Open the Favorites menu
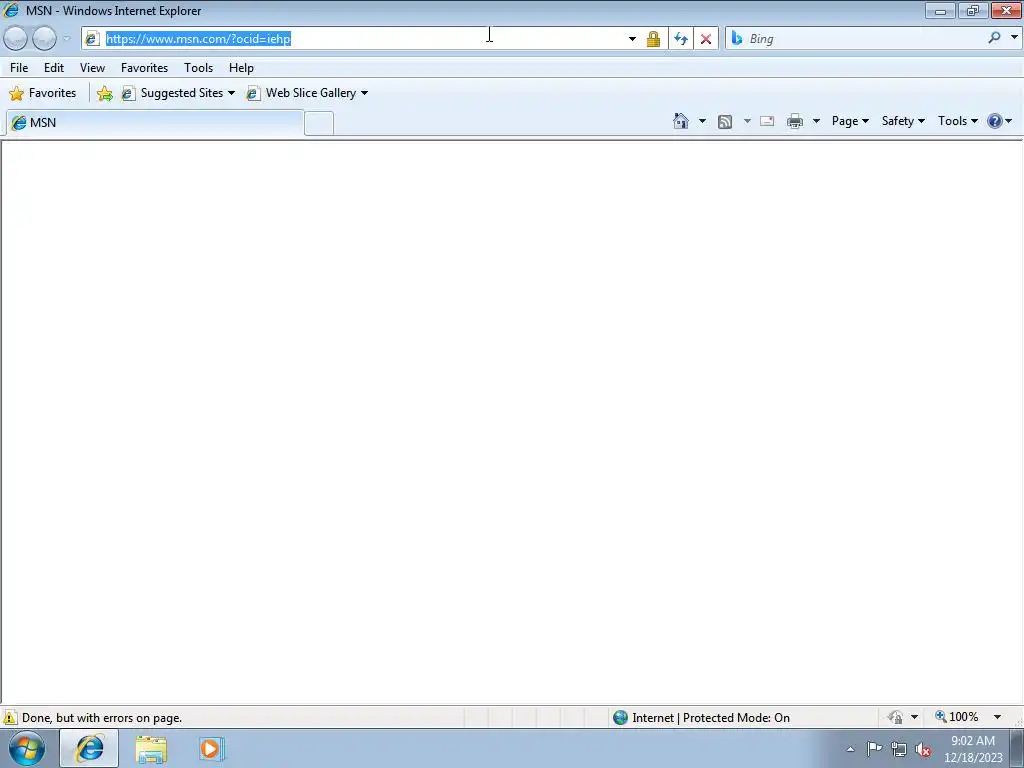The width and height of the screenshot is (1024, 768). (x=144, y=68)
